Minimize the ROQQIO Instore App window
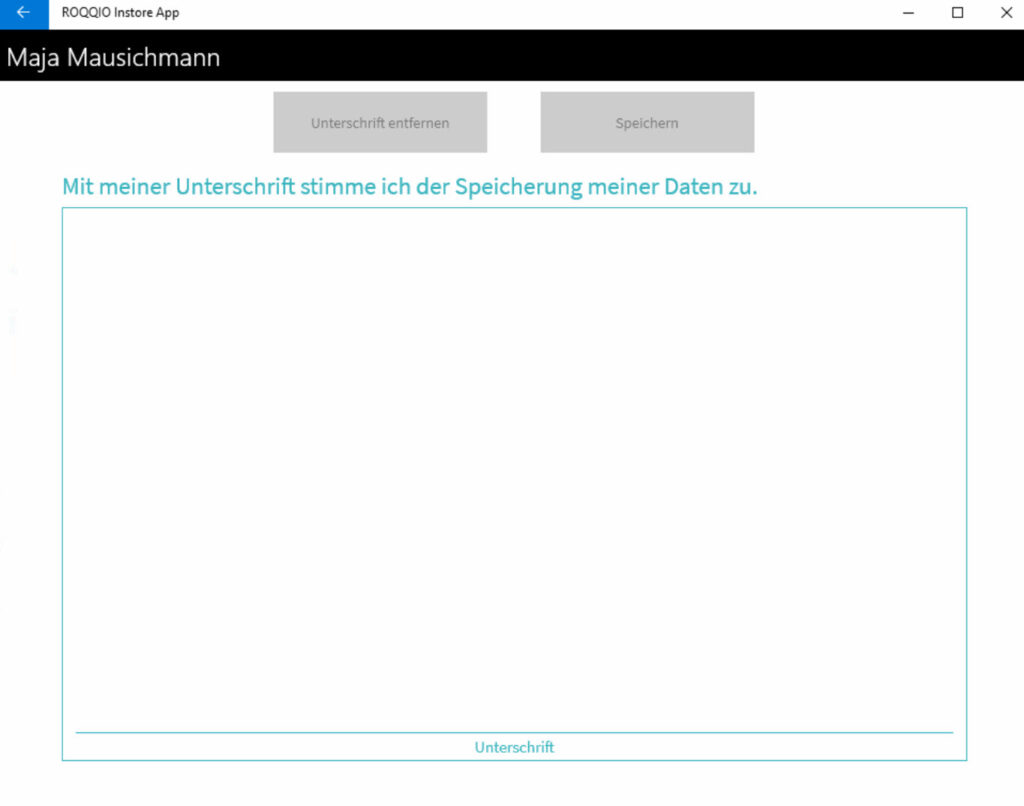Image resolution: width=1024 pixels, height=806 pixels. 908,13
